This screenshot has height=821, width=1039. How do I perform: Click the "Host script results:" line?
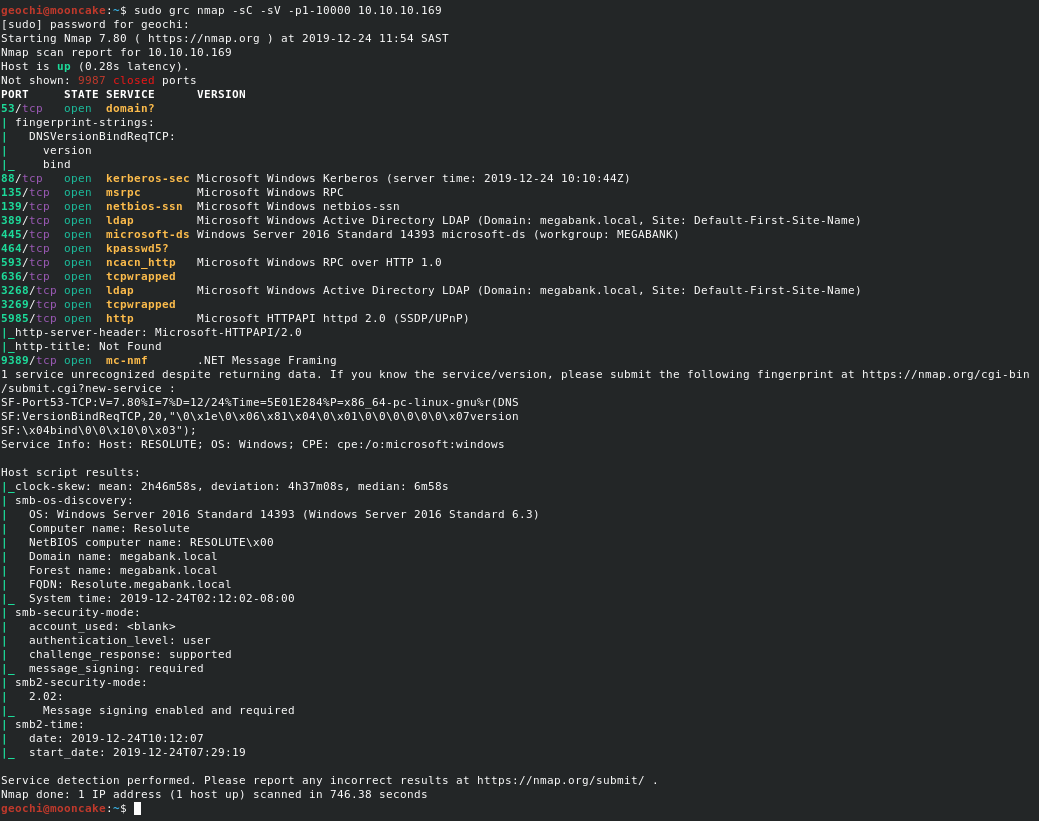point(70,472)
